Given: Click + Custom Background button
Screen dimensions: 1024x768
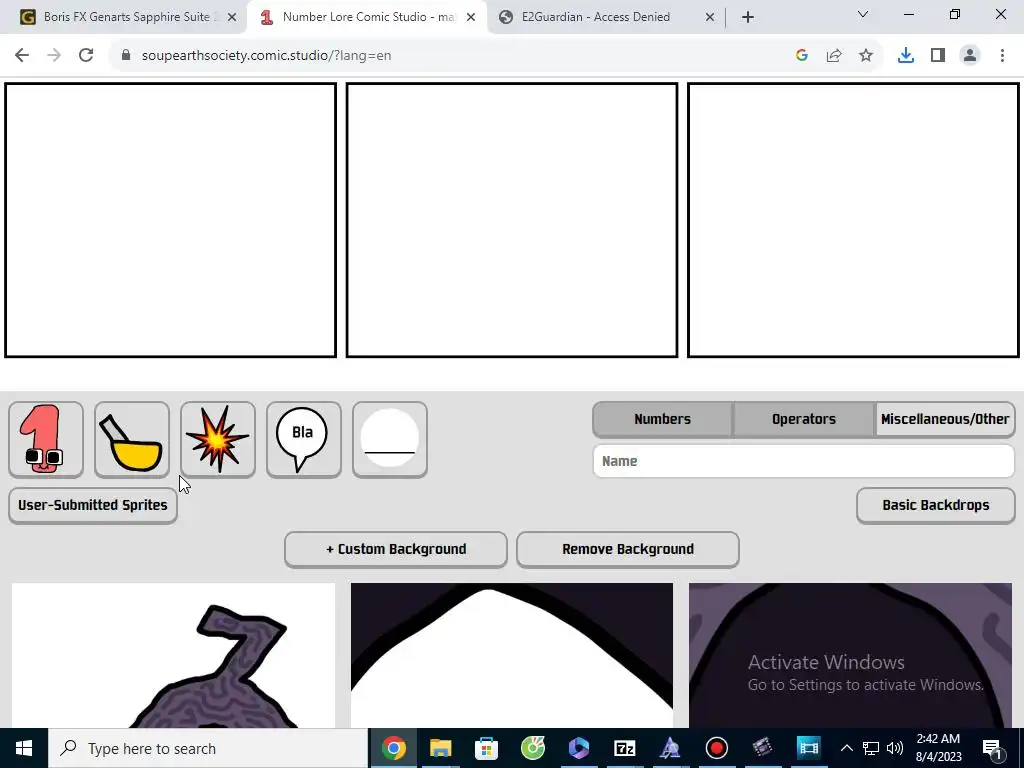Looking at the screenshot, I should [x=396, y=549].
